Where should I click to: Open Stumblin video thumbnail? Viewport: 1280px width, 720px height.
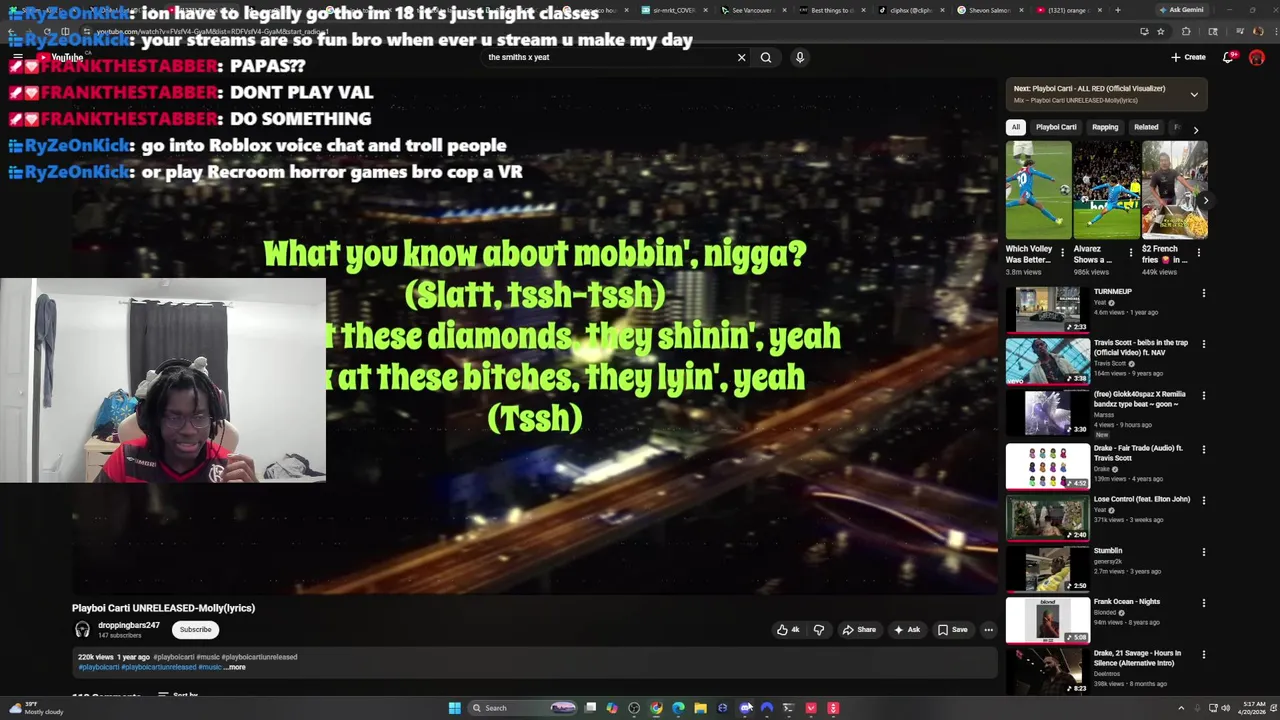1048,568
